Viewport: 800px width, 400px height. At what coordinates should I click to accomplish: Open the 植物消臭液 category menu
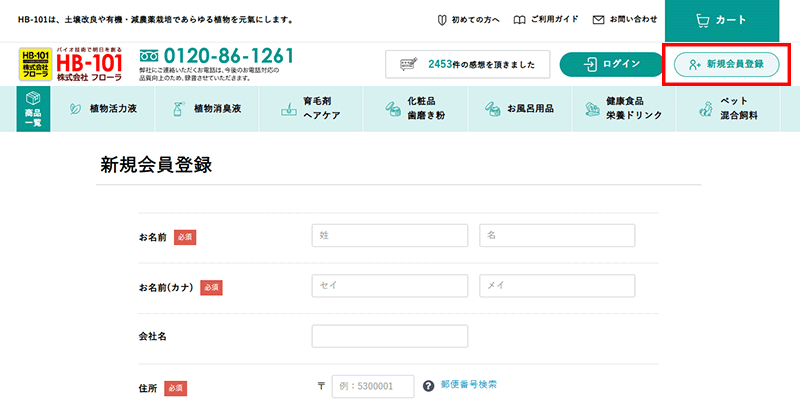pyautogui.click(x=206, y=109)
